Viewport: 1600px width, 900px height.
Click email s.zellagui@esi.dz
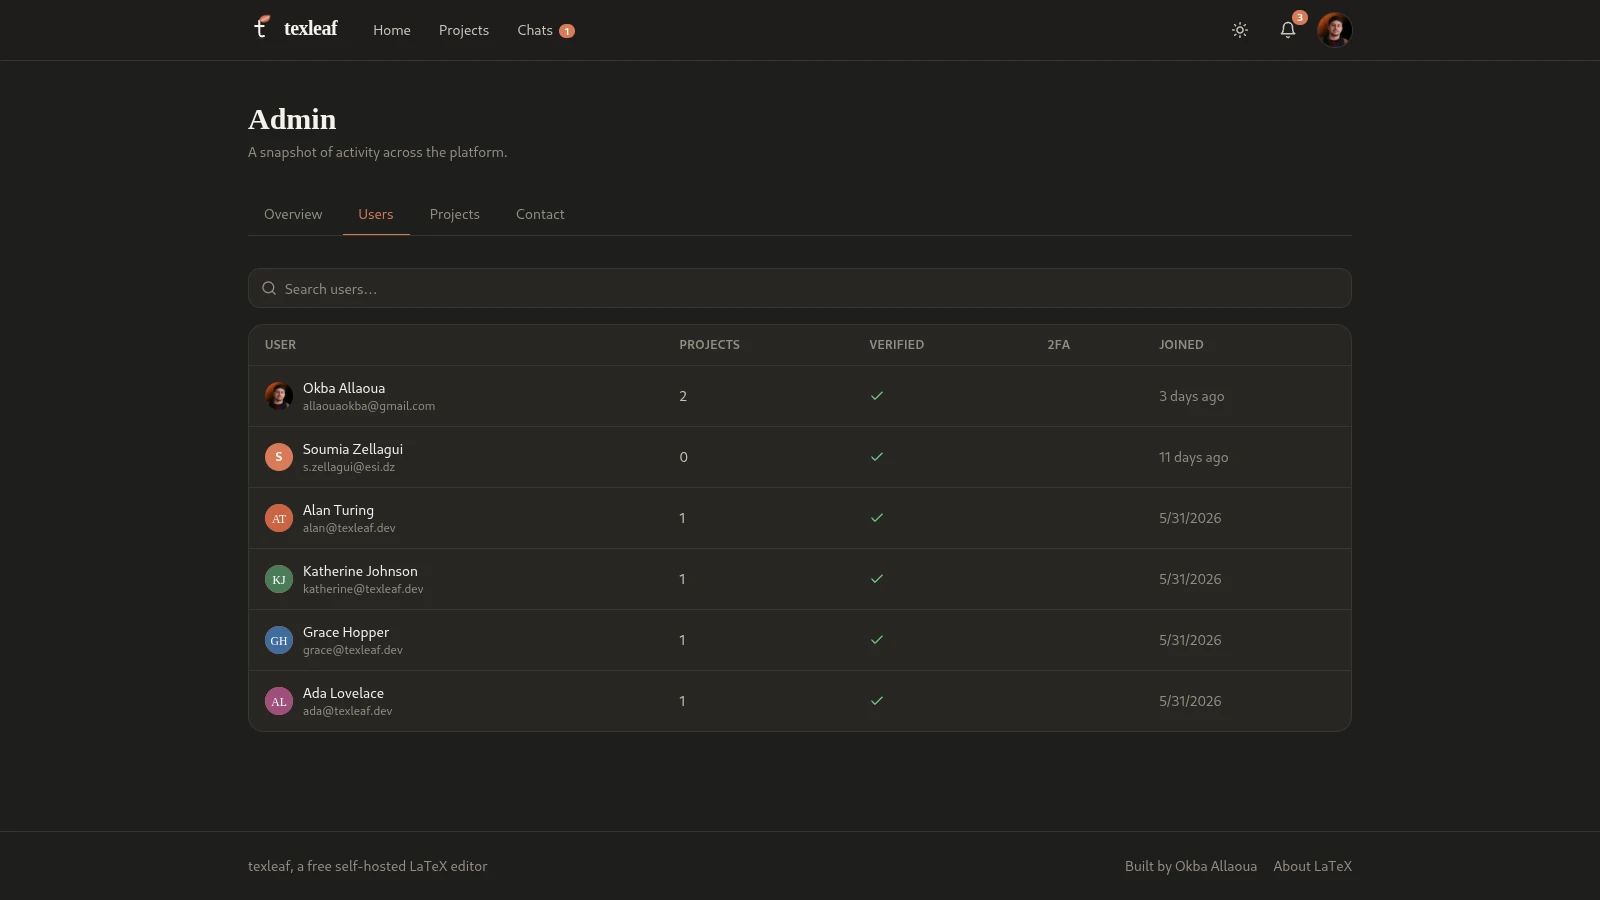[349, 467]
